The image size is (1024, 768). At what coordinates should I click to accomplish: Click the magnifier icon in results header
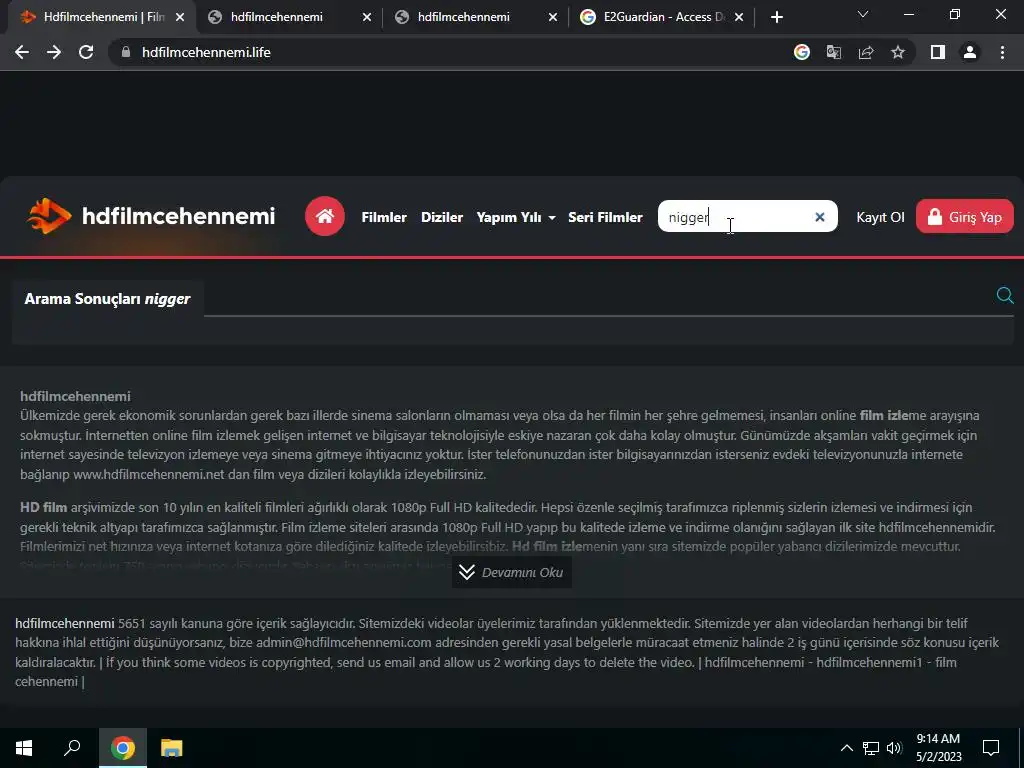[1005, 295]
